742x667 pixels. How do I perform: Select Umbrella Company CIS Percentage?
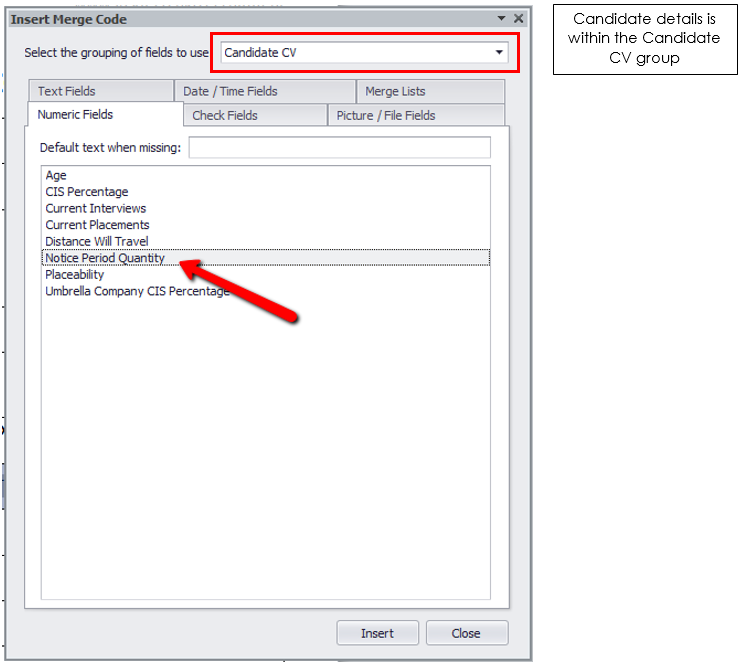[137, 291]
